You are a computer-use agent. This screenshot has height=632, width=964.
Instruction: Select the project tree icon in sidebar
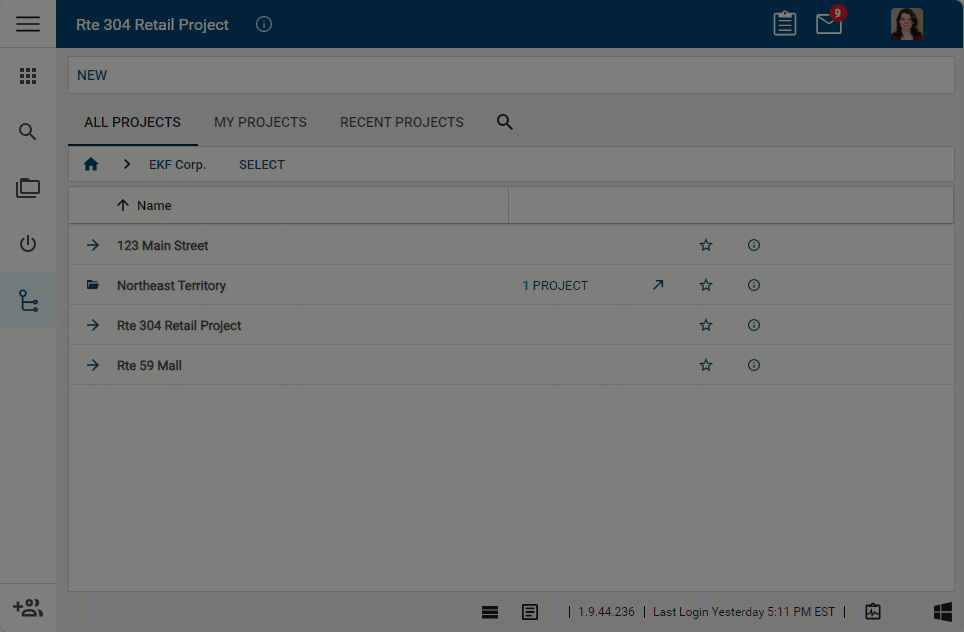28,301
